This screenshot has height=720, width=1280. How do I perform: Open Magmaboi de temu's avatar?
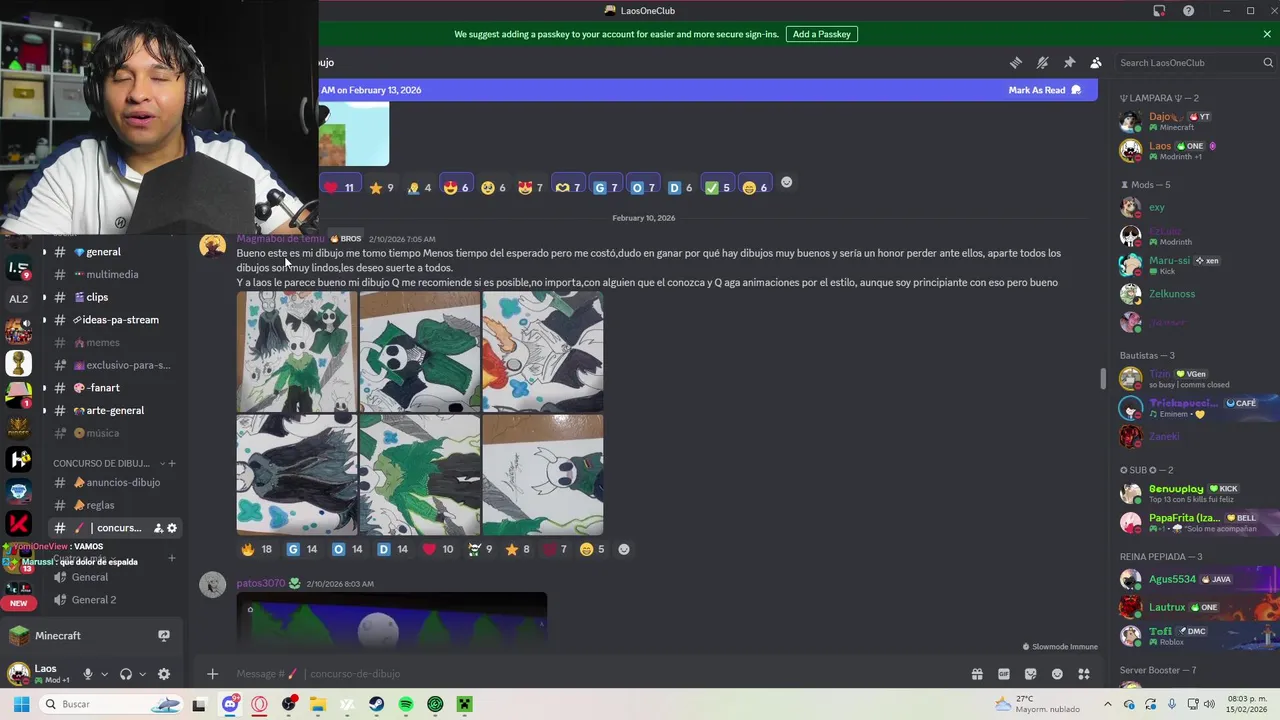tap(212, 246)
